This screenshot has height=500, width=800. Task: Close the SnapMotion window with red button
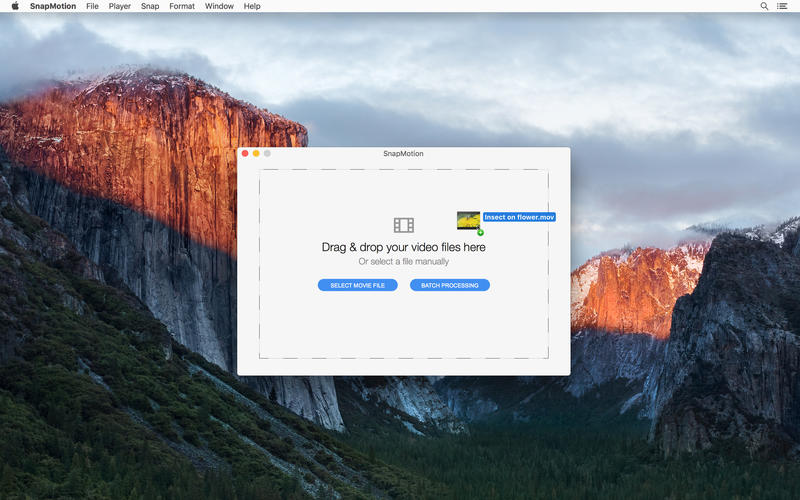(245, 153)
